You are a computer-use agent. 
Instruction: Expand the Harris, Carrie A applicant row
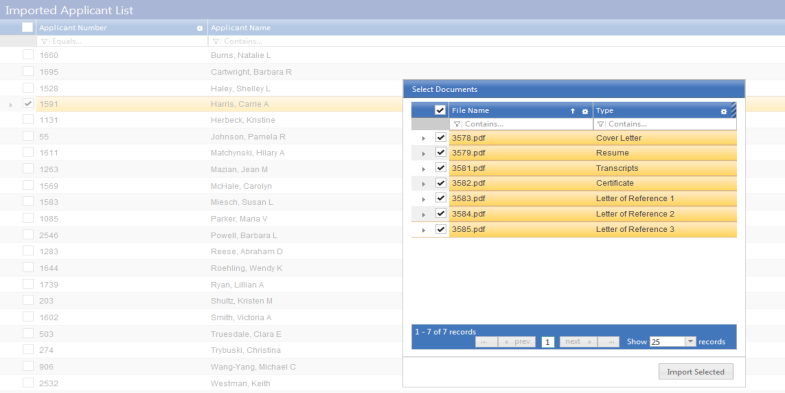[x=11, y=105]
